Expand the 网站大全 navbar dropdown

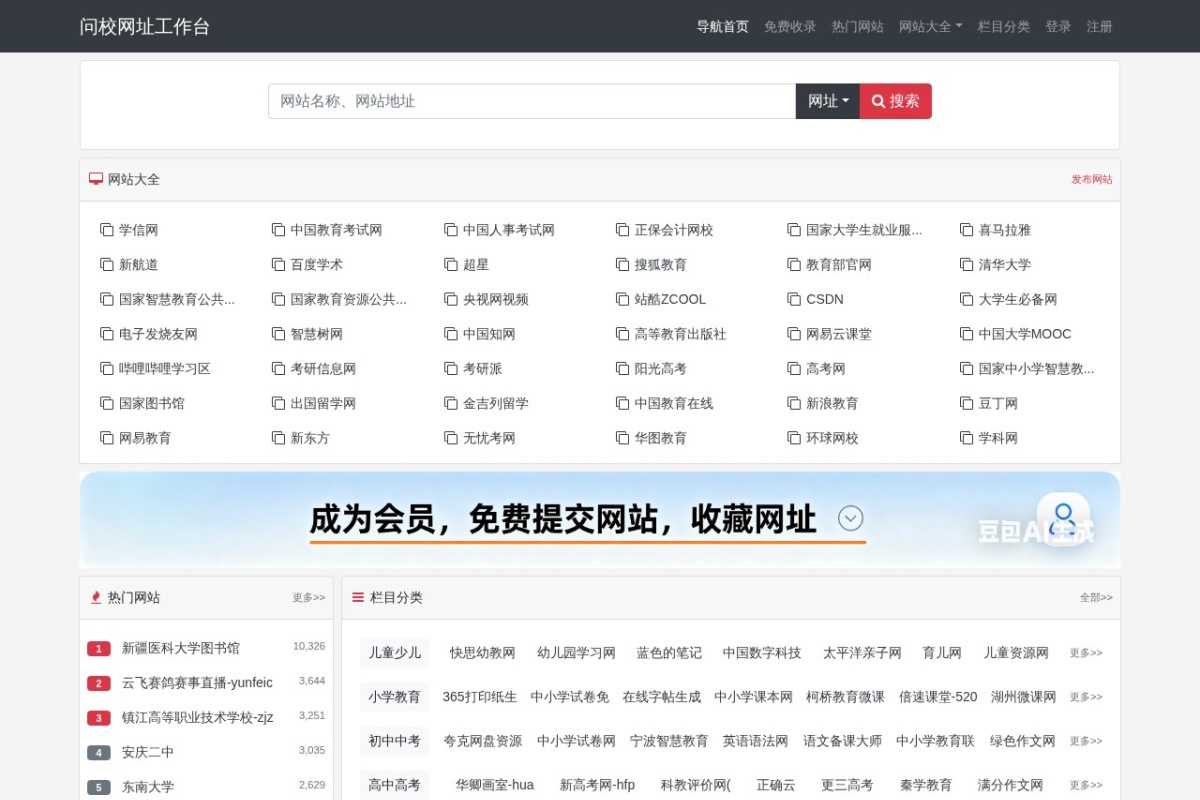click(x=931, y=27)
